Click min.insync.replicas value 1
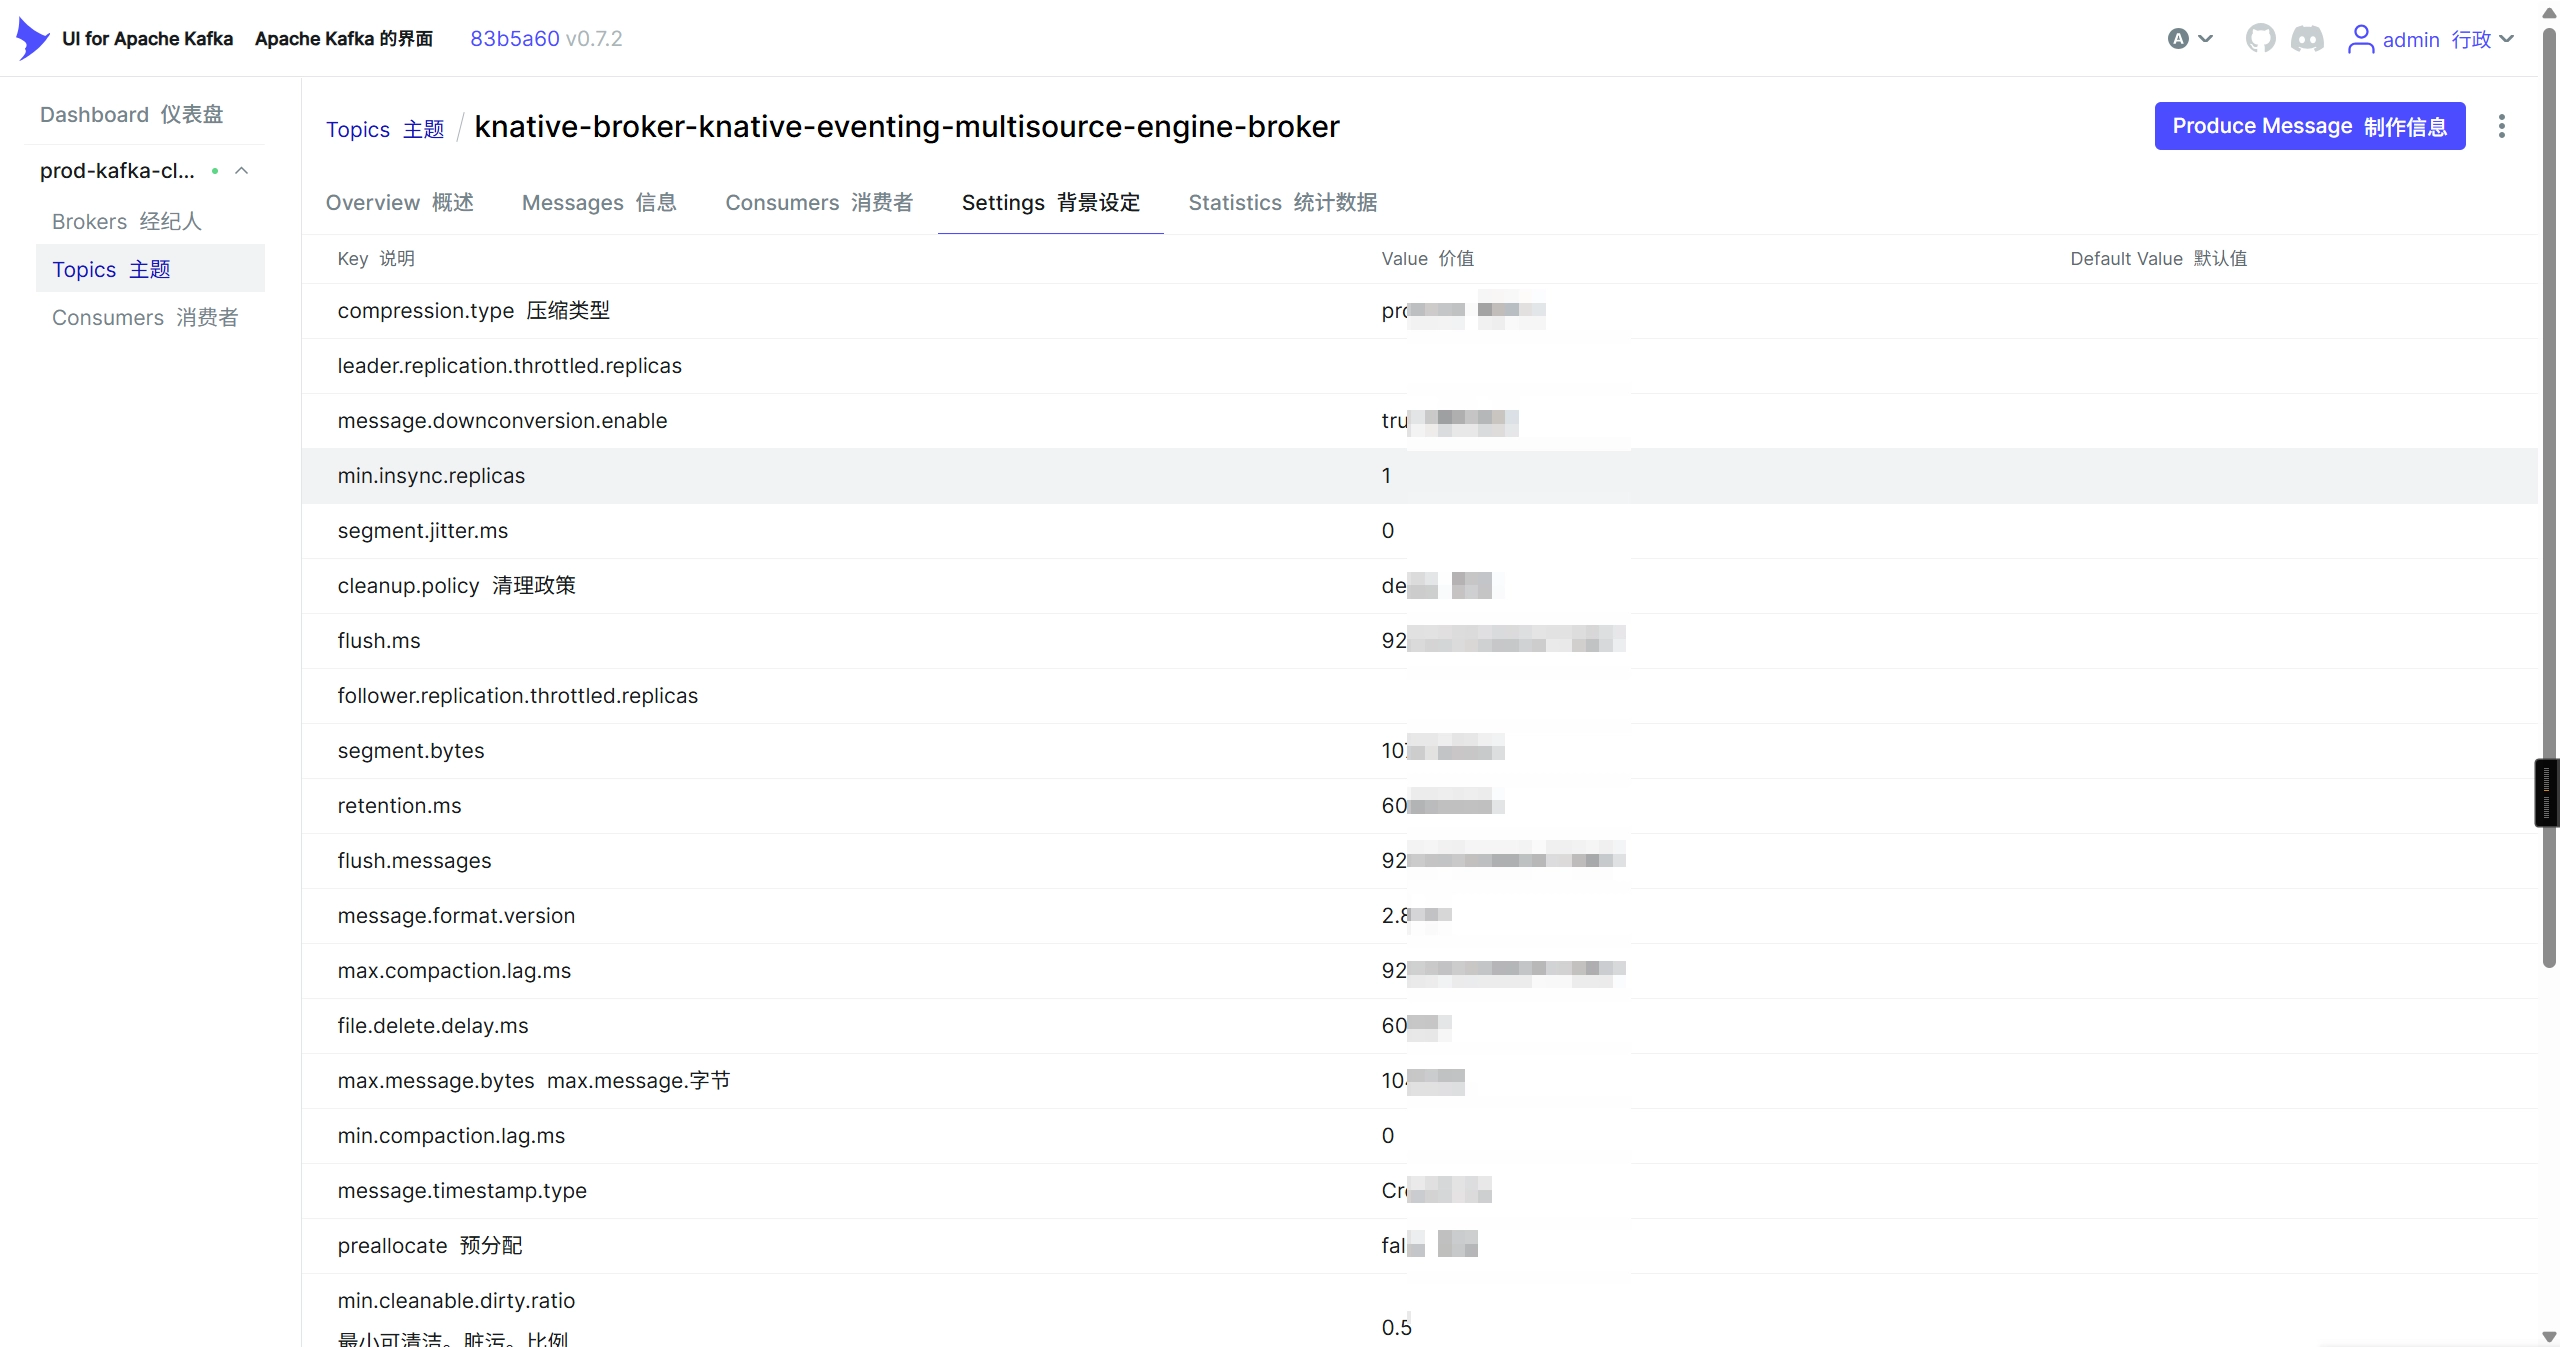 pyautogui.click(x=1386, y=476)
